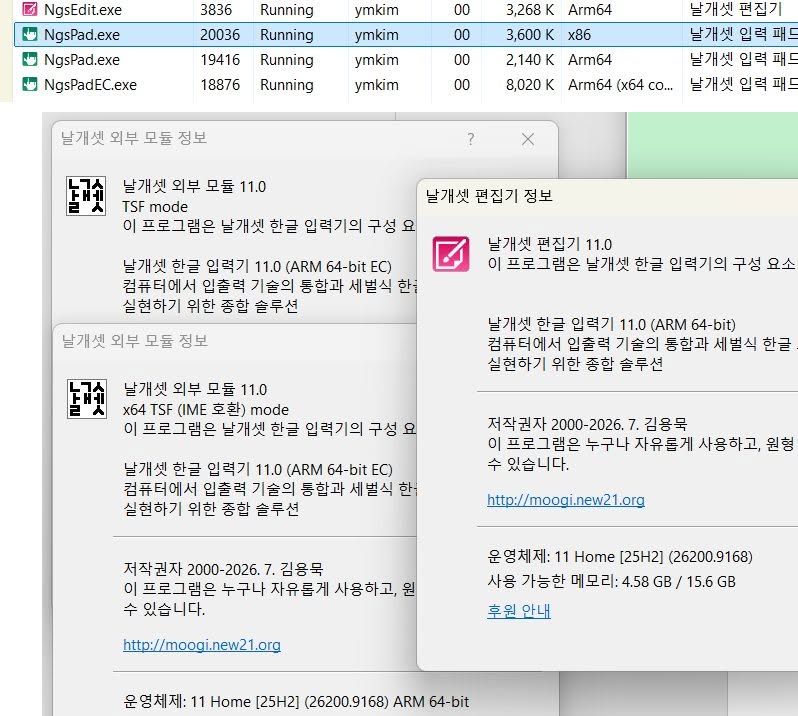Screen dimensions: 798x716
Task: Click 운영체제 line ending ARM 64-bit in module dialog
Action: point(296,701)
